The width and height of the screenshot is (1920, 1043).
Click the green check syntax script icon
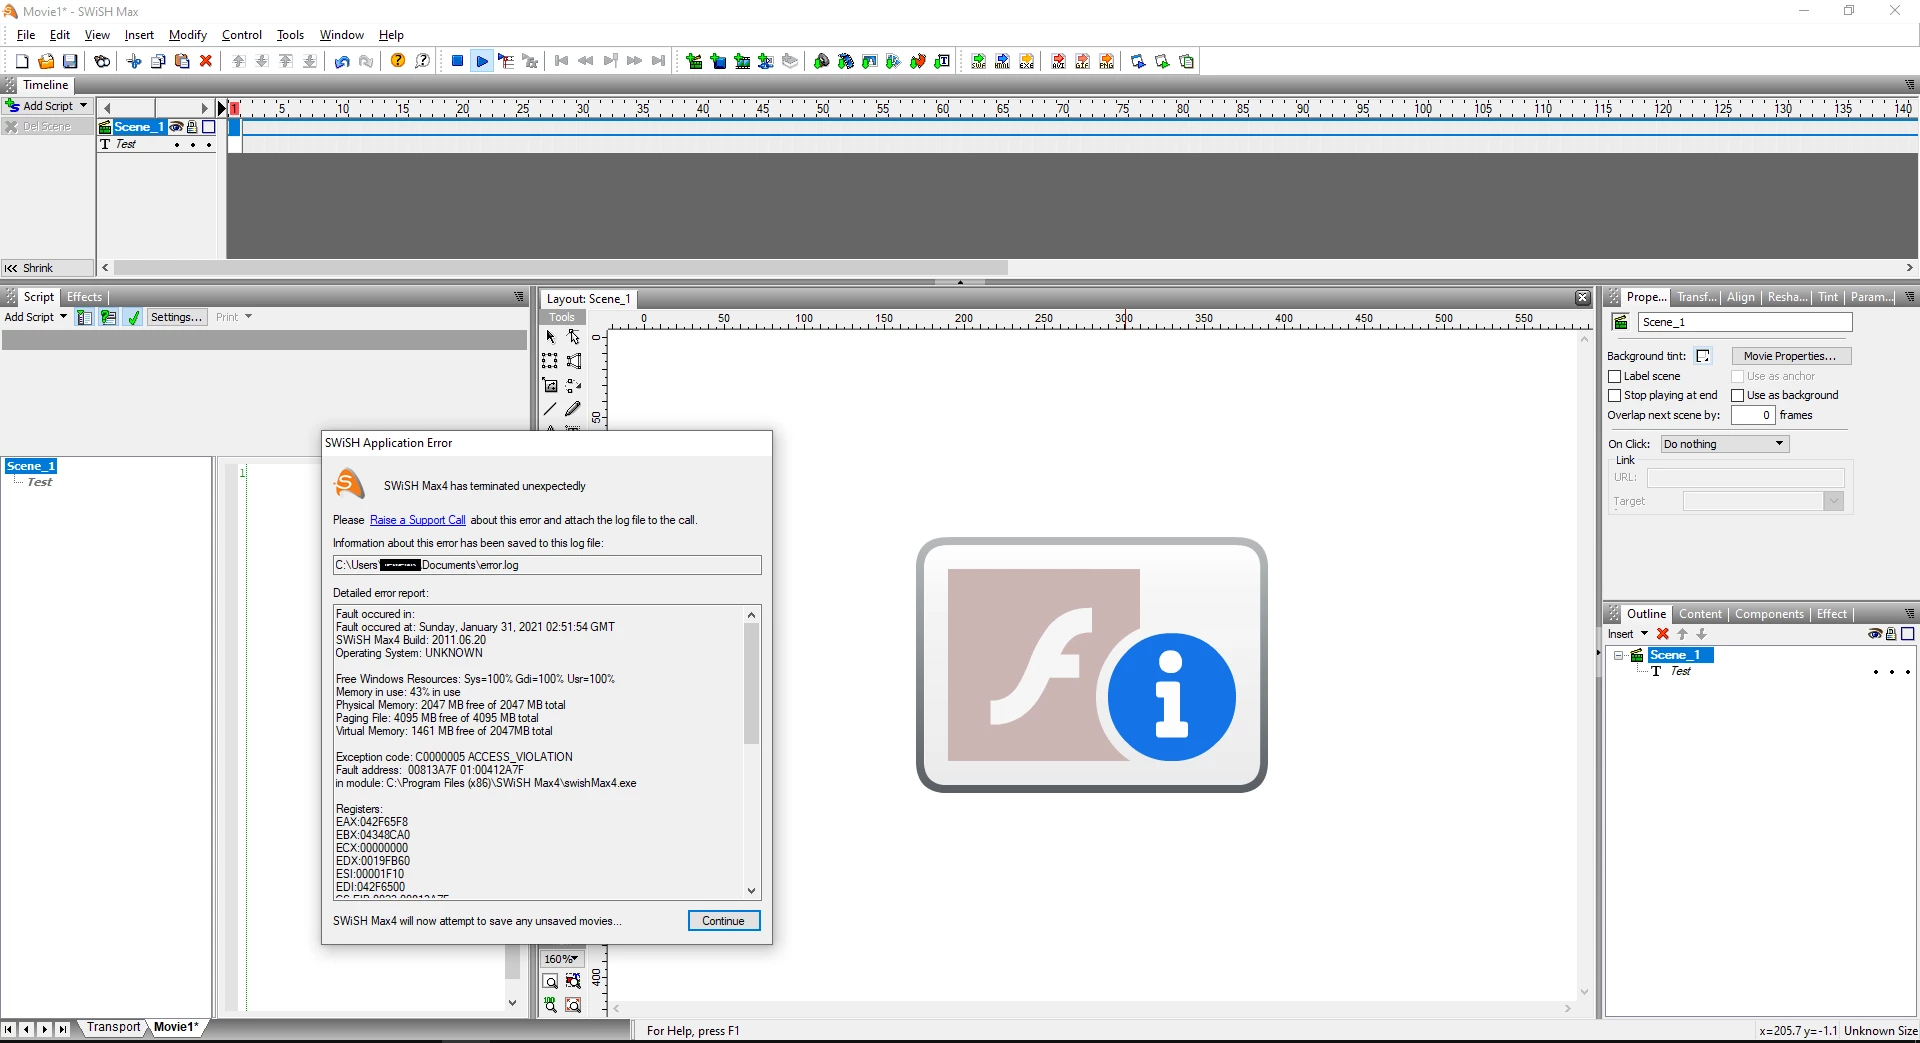coord(133,318)
